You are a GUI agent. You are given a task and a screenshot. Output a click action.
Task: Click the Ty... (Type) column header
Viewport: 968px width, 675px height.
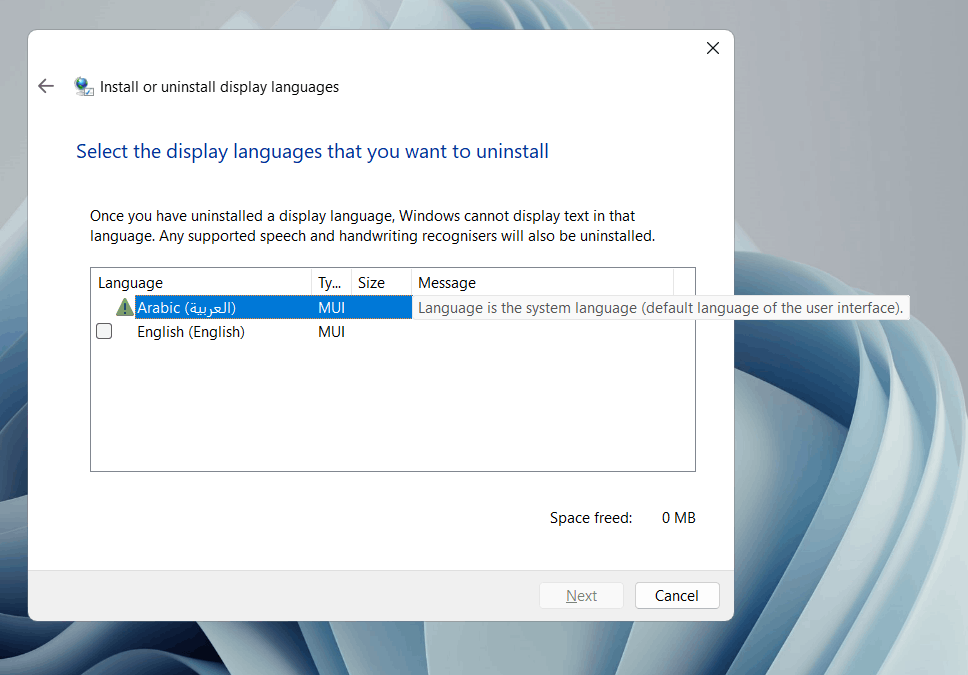tap(332, 282)
